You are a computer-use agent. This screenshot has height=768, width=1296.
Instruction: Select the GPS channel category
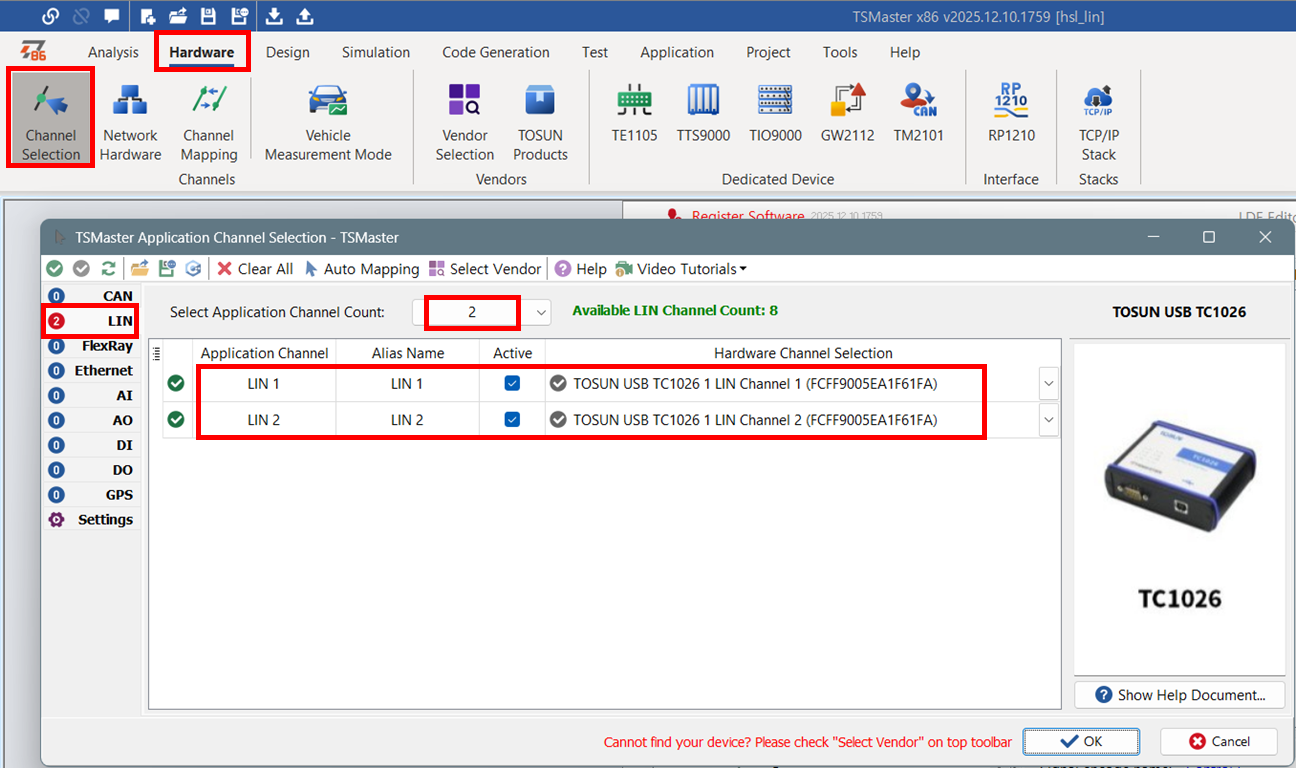tap(91, 495)
